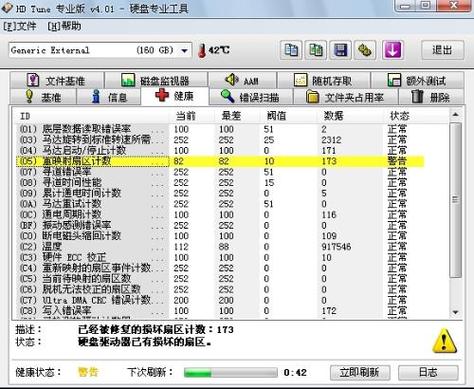
Task: Click the 警告 status in row 05
Action: click(397, 161)
